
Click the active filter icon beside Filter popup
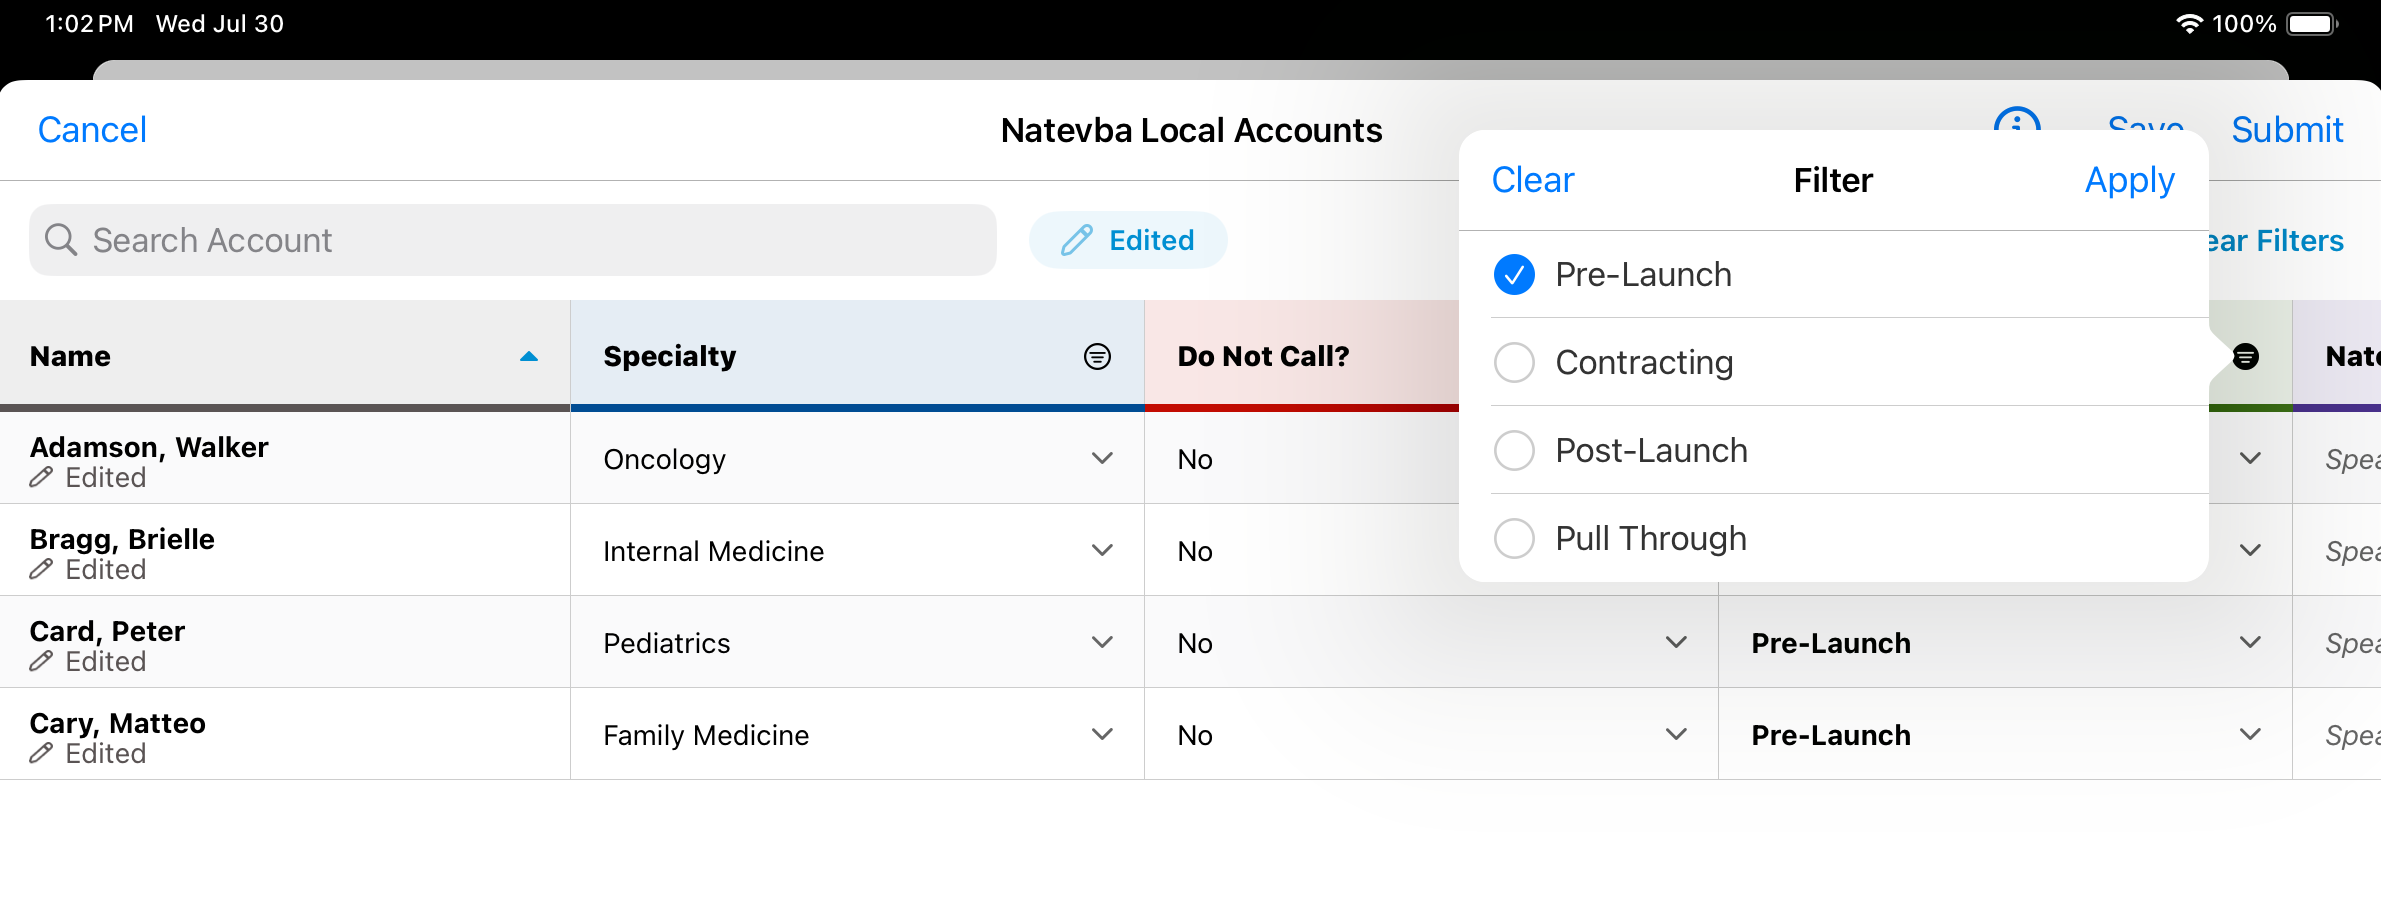pos(2245,357)
